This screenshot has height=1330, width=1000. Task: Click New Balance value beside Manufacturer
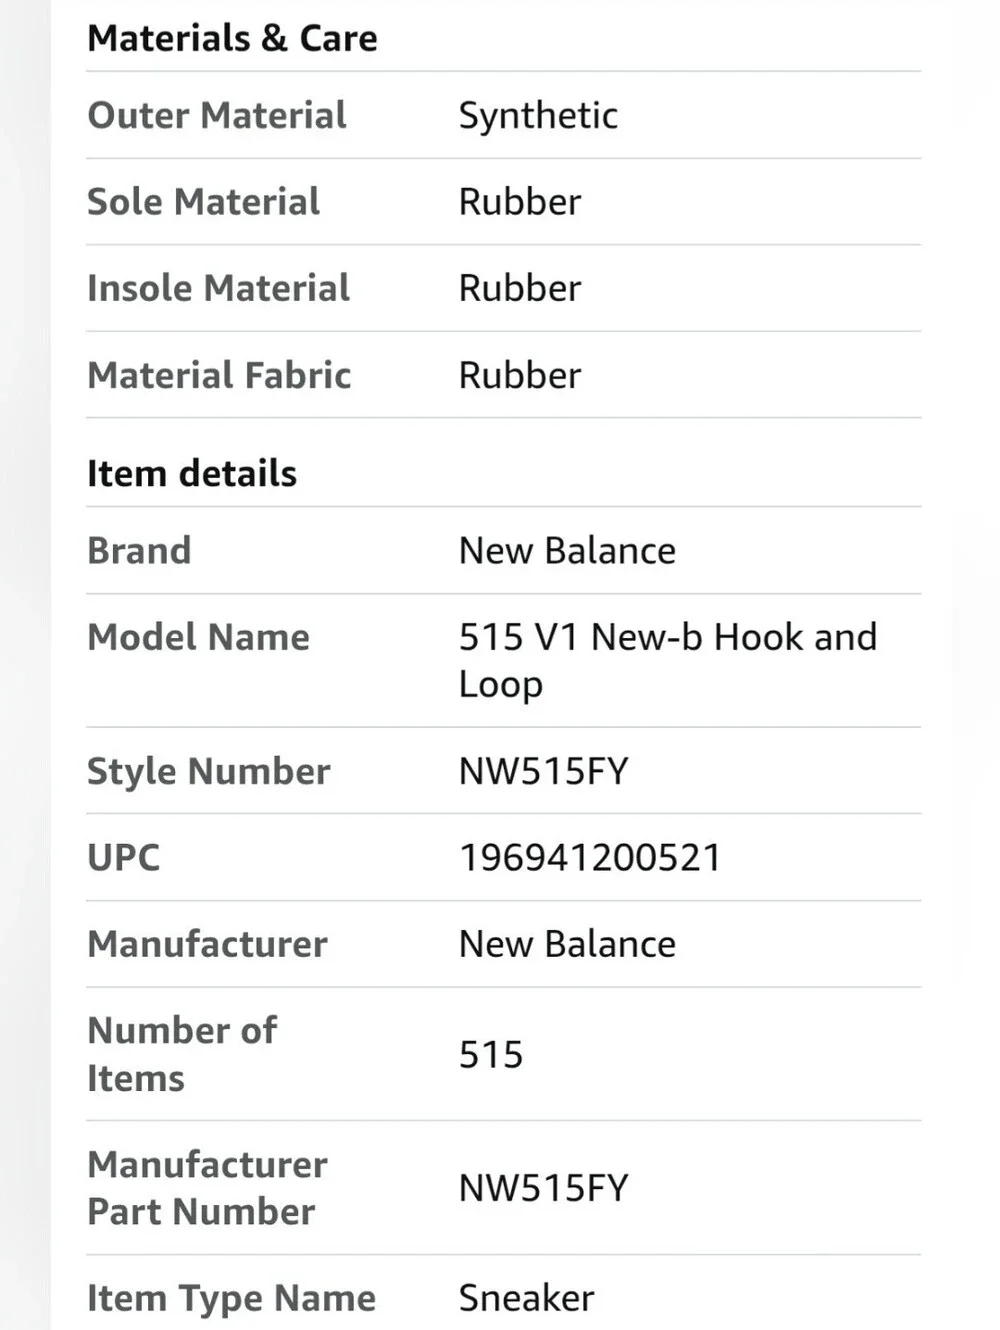click(567, 944)
